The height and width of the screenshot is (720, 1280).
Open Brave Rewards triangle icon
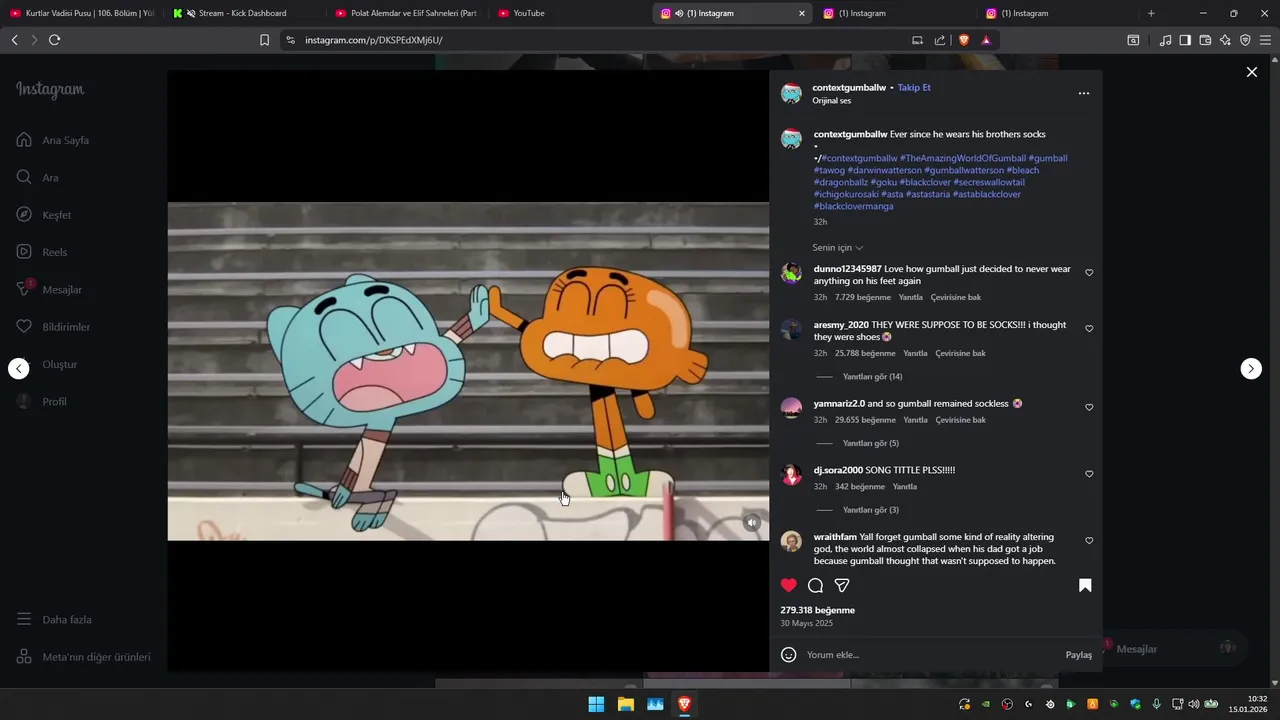(986, 40)
